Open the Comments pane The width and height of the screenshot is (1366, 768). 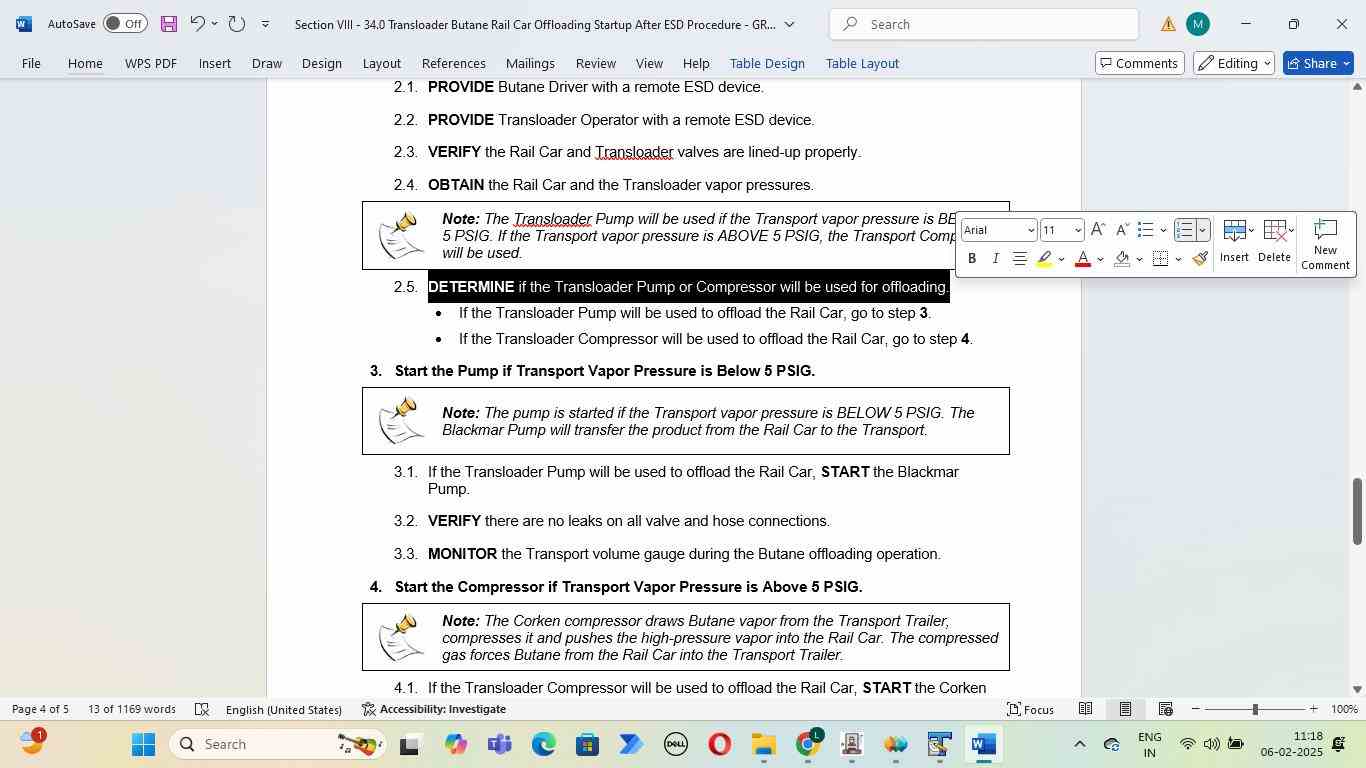[1138, 63]
